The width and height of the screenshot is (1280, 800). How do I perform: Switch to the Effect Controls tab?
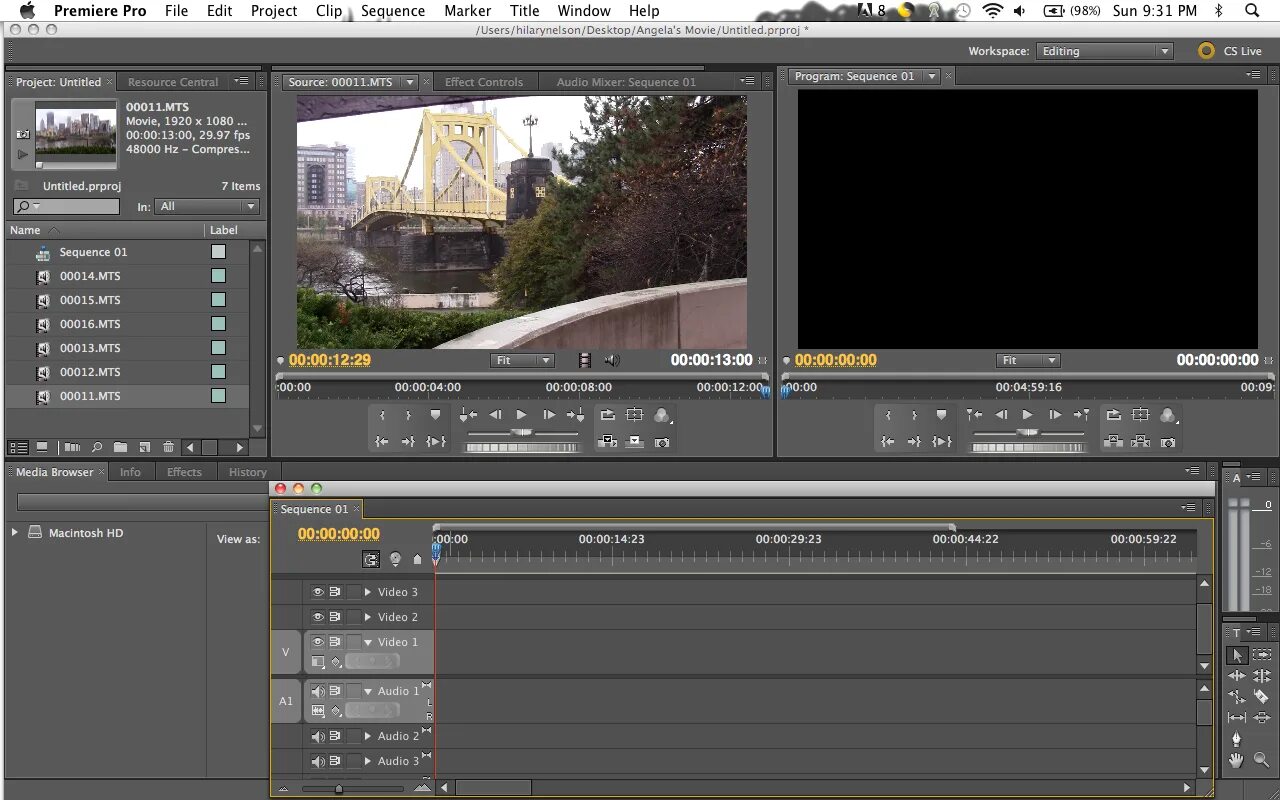coord(484,82)
